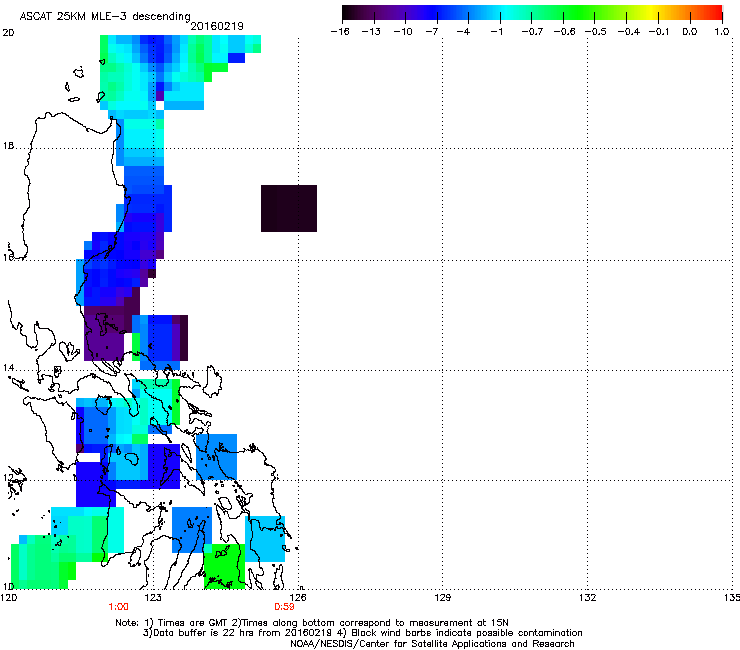
Task: Click the longitude label 120 on the bottom axis
Action: pos(8,598)
